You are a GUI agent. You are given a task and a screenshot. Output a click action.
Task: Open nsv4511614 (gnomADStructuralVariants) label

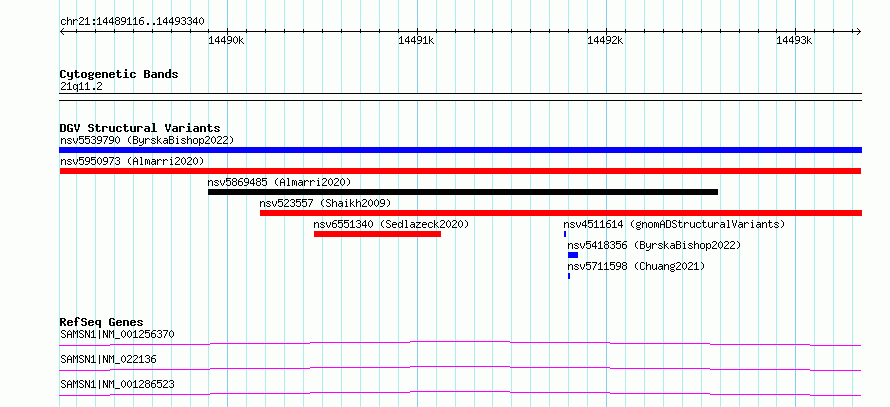click(674, 224)
